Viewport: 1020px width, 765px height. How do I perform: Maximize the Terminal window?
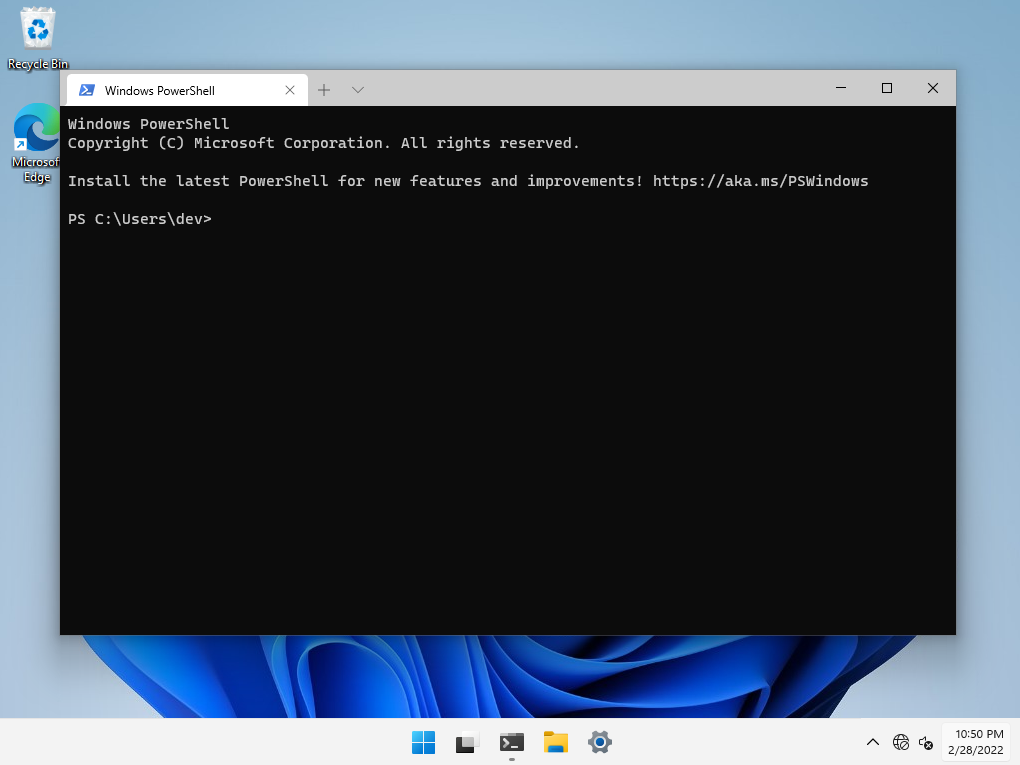pos(887,88)
